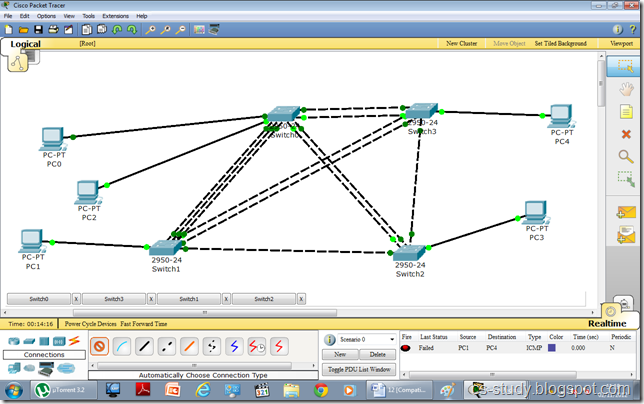Select the Hubs device category
This screenshot has width=644, height=404.
[x=44, y=341]
